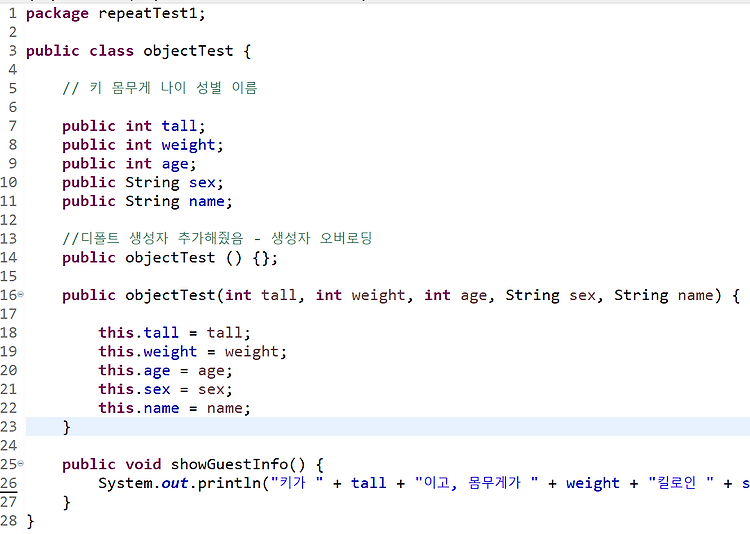Place cursor after closing brace on line 23
The width and height of the screenshot is (750, 534).
(71, 427)
